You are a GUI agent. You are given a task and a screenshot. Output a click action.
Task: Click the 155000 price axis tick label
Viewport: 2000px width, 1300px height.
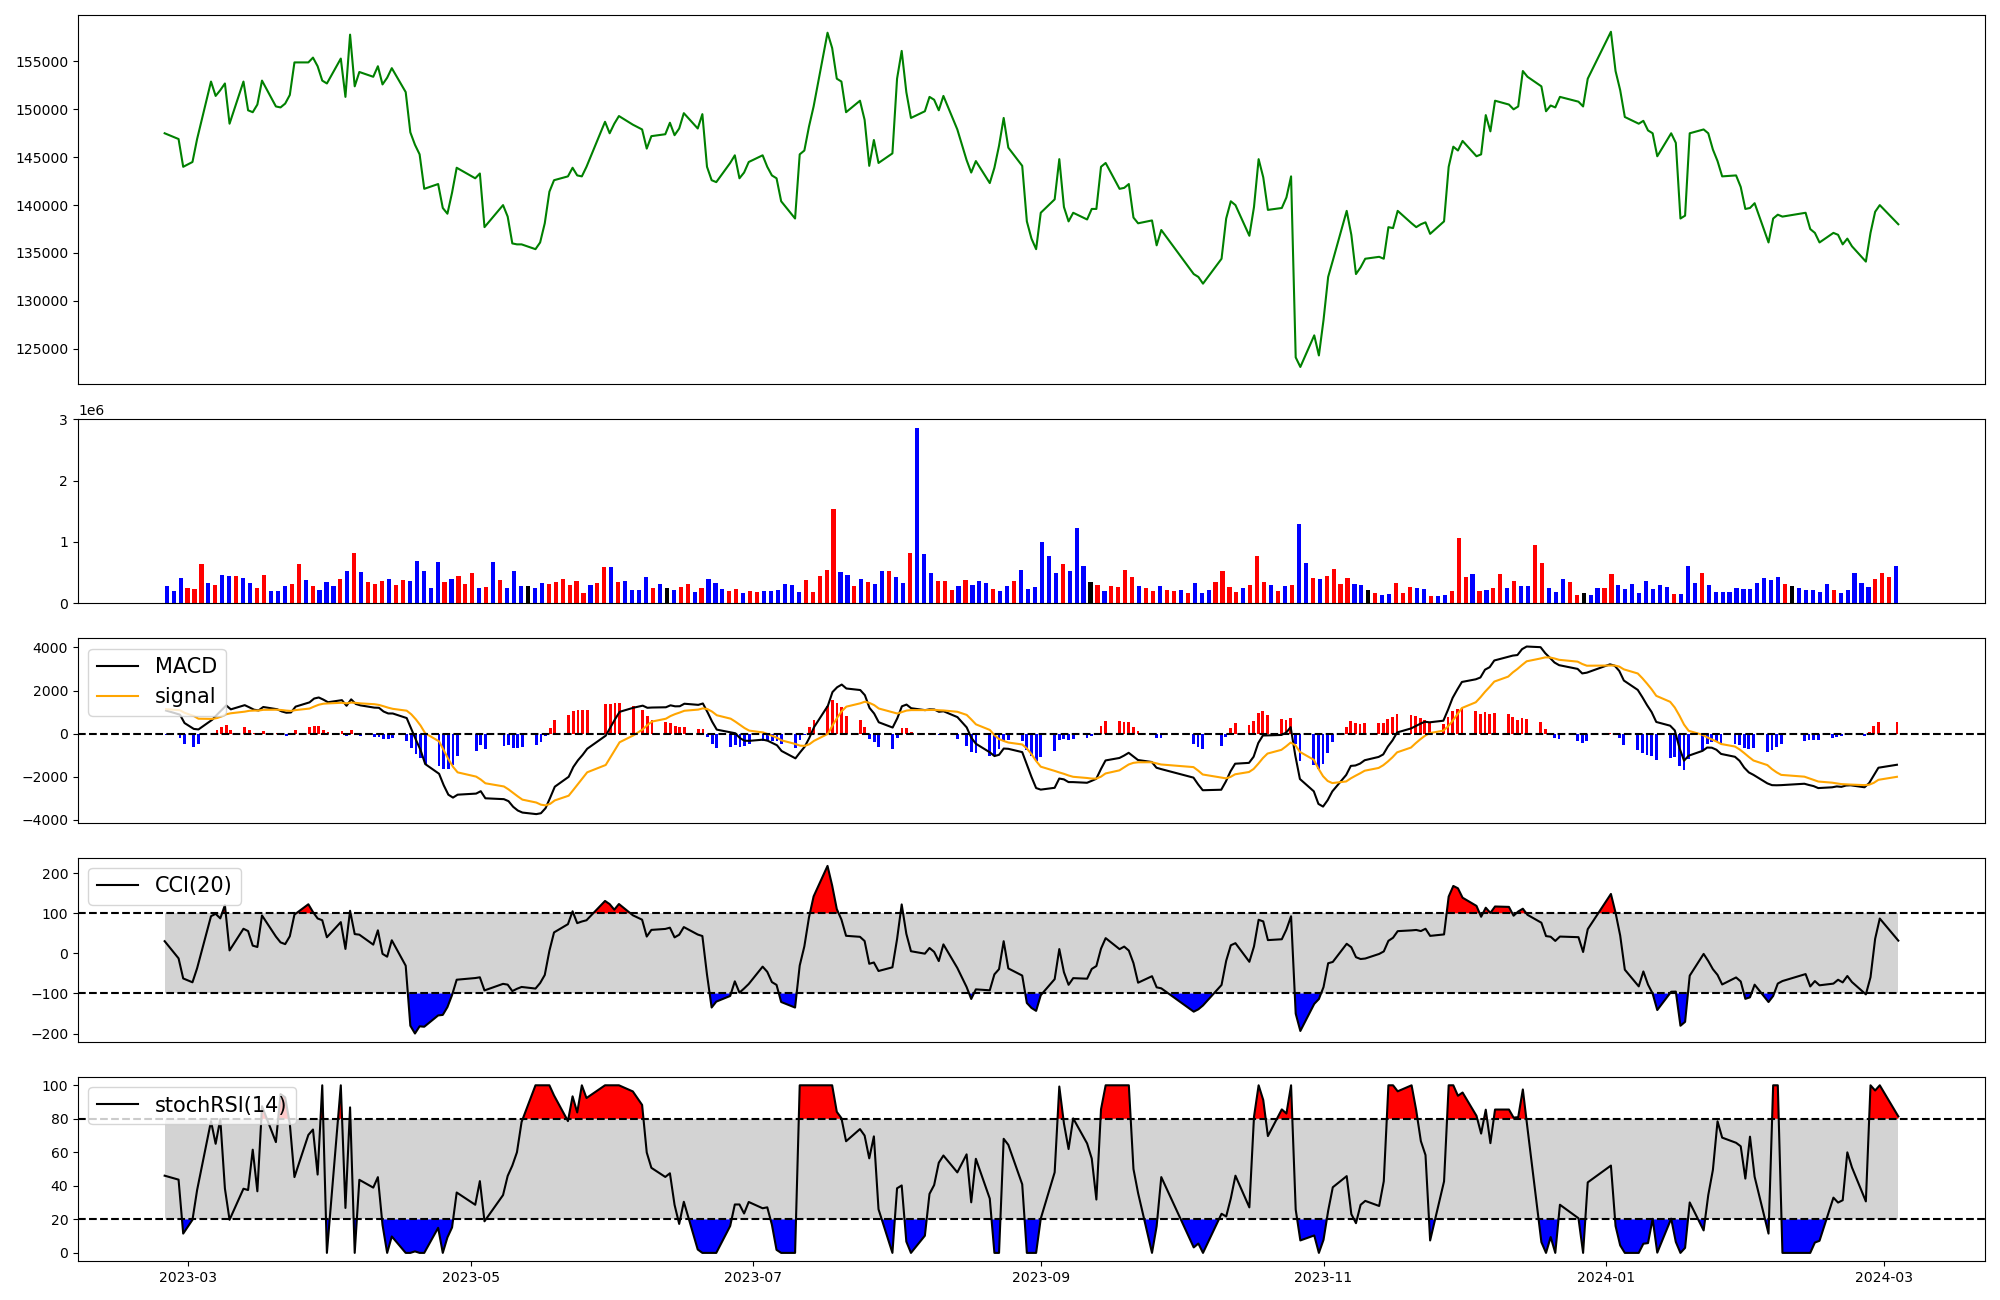pyautogui.click(x=42, y=62)
